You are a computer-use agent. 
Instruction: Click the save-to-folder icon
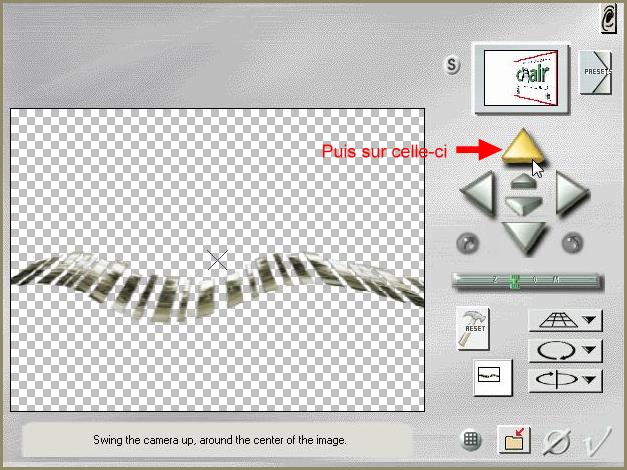pyautogui.click(x=516, y=440)
